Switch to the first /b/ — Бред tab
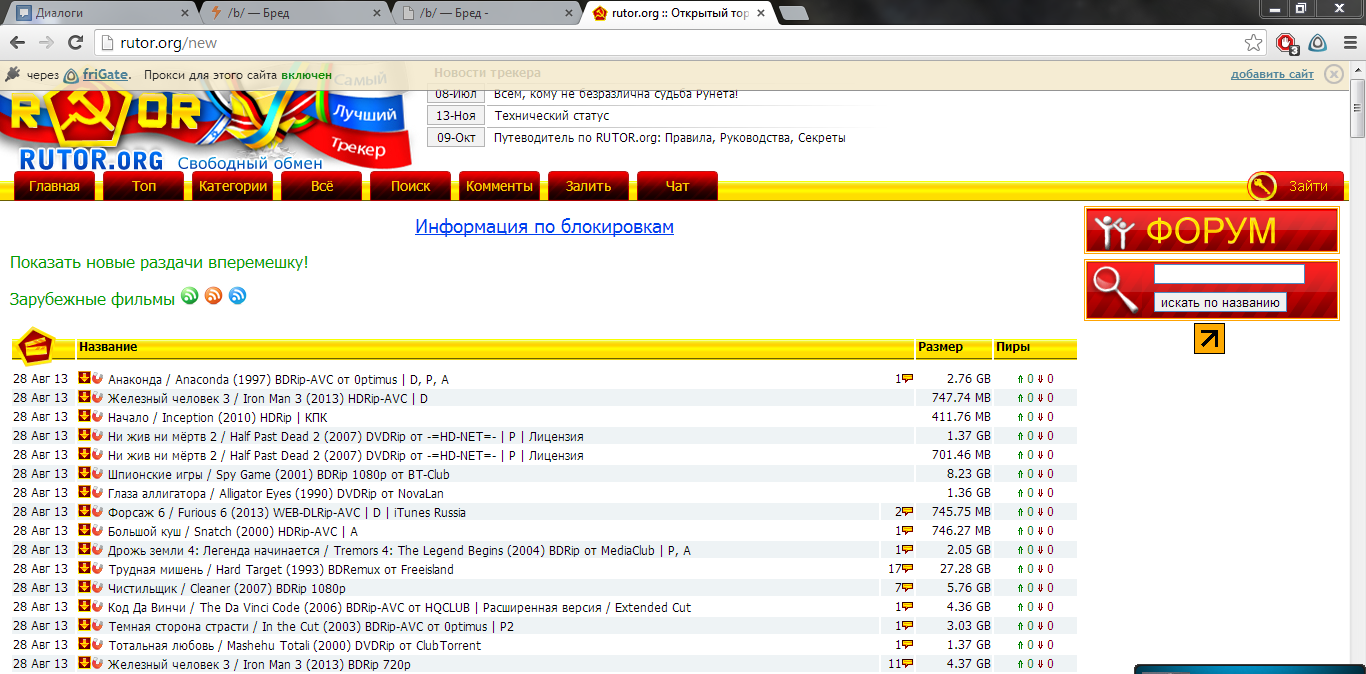 point(295,13)
